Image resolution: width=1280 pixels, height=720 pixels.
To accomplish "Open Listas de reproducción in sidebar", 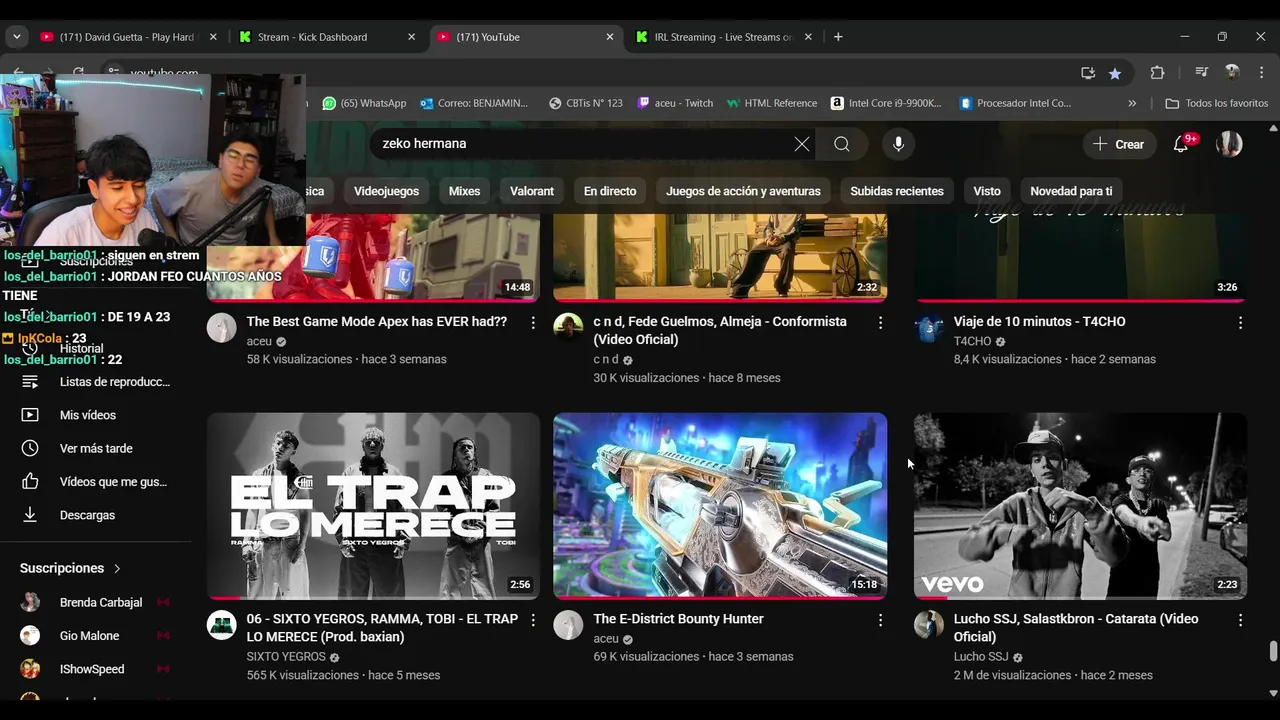I will coord(96,382).
